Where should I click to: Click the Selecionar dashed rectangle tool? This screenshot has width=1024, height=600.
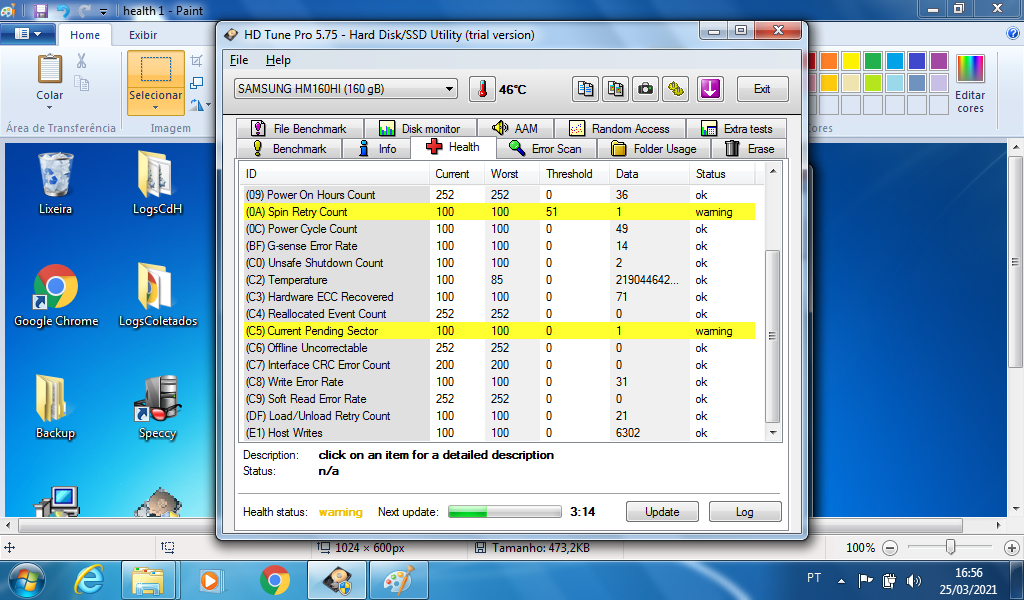[155, 69]
